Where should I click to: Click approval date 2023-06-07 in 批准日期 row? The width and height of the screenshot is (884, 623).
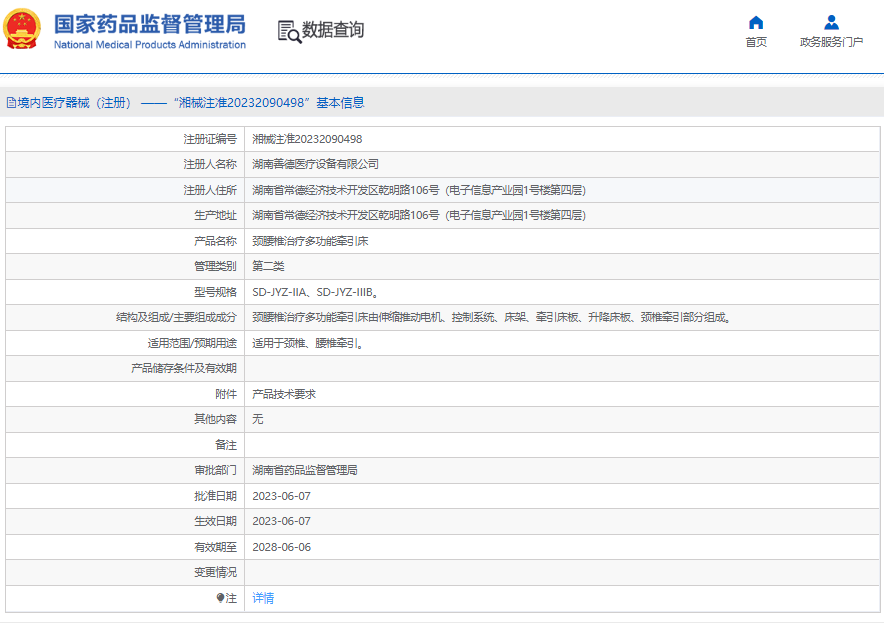pos(281,496)
